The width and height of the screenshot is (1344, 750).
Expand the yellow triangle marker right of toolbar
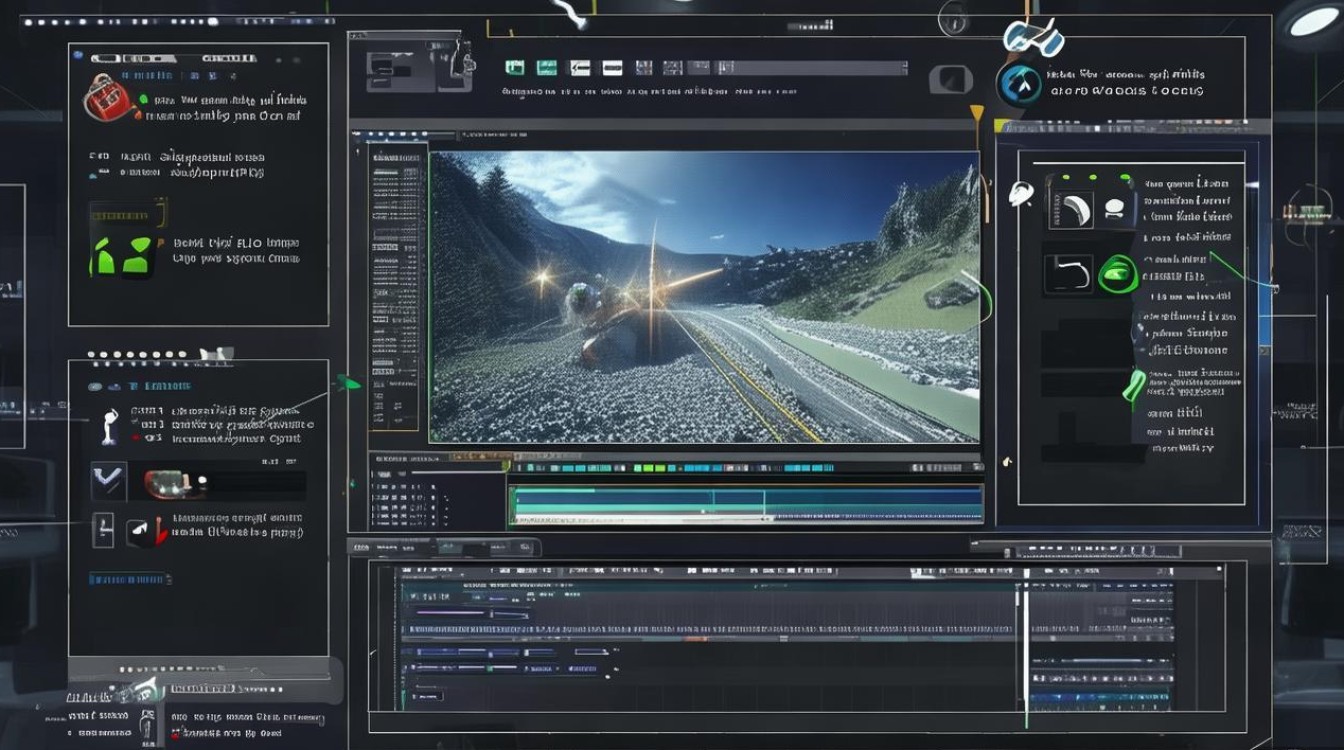click(977, 113)
